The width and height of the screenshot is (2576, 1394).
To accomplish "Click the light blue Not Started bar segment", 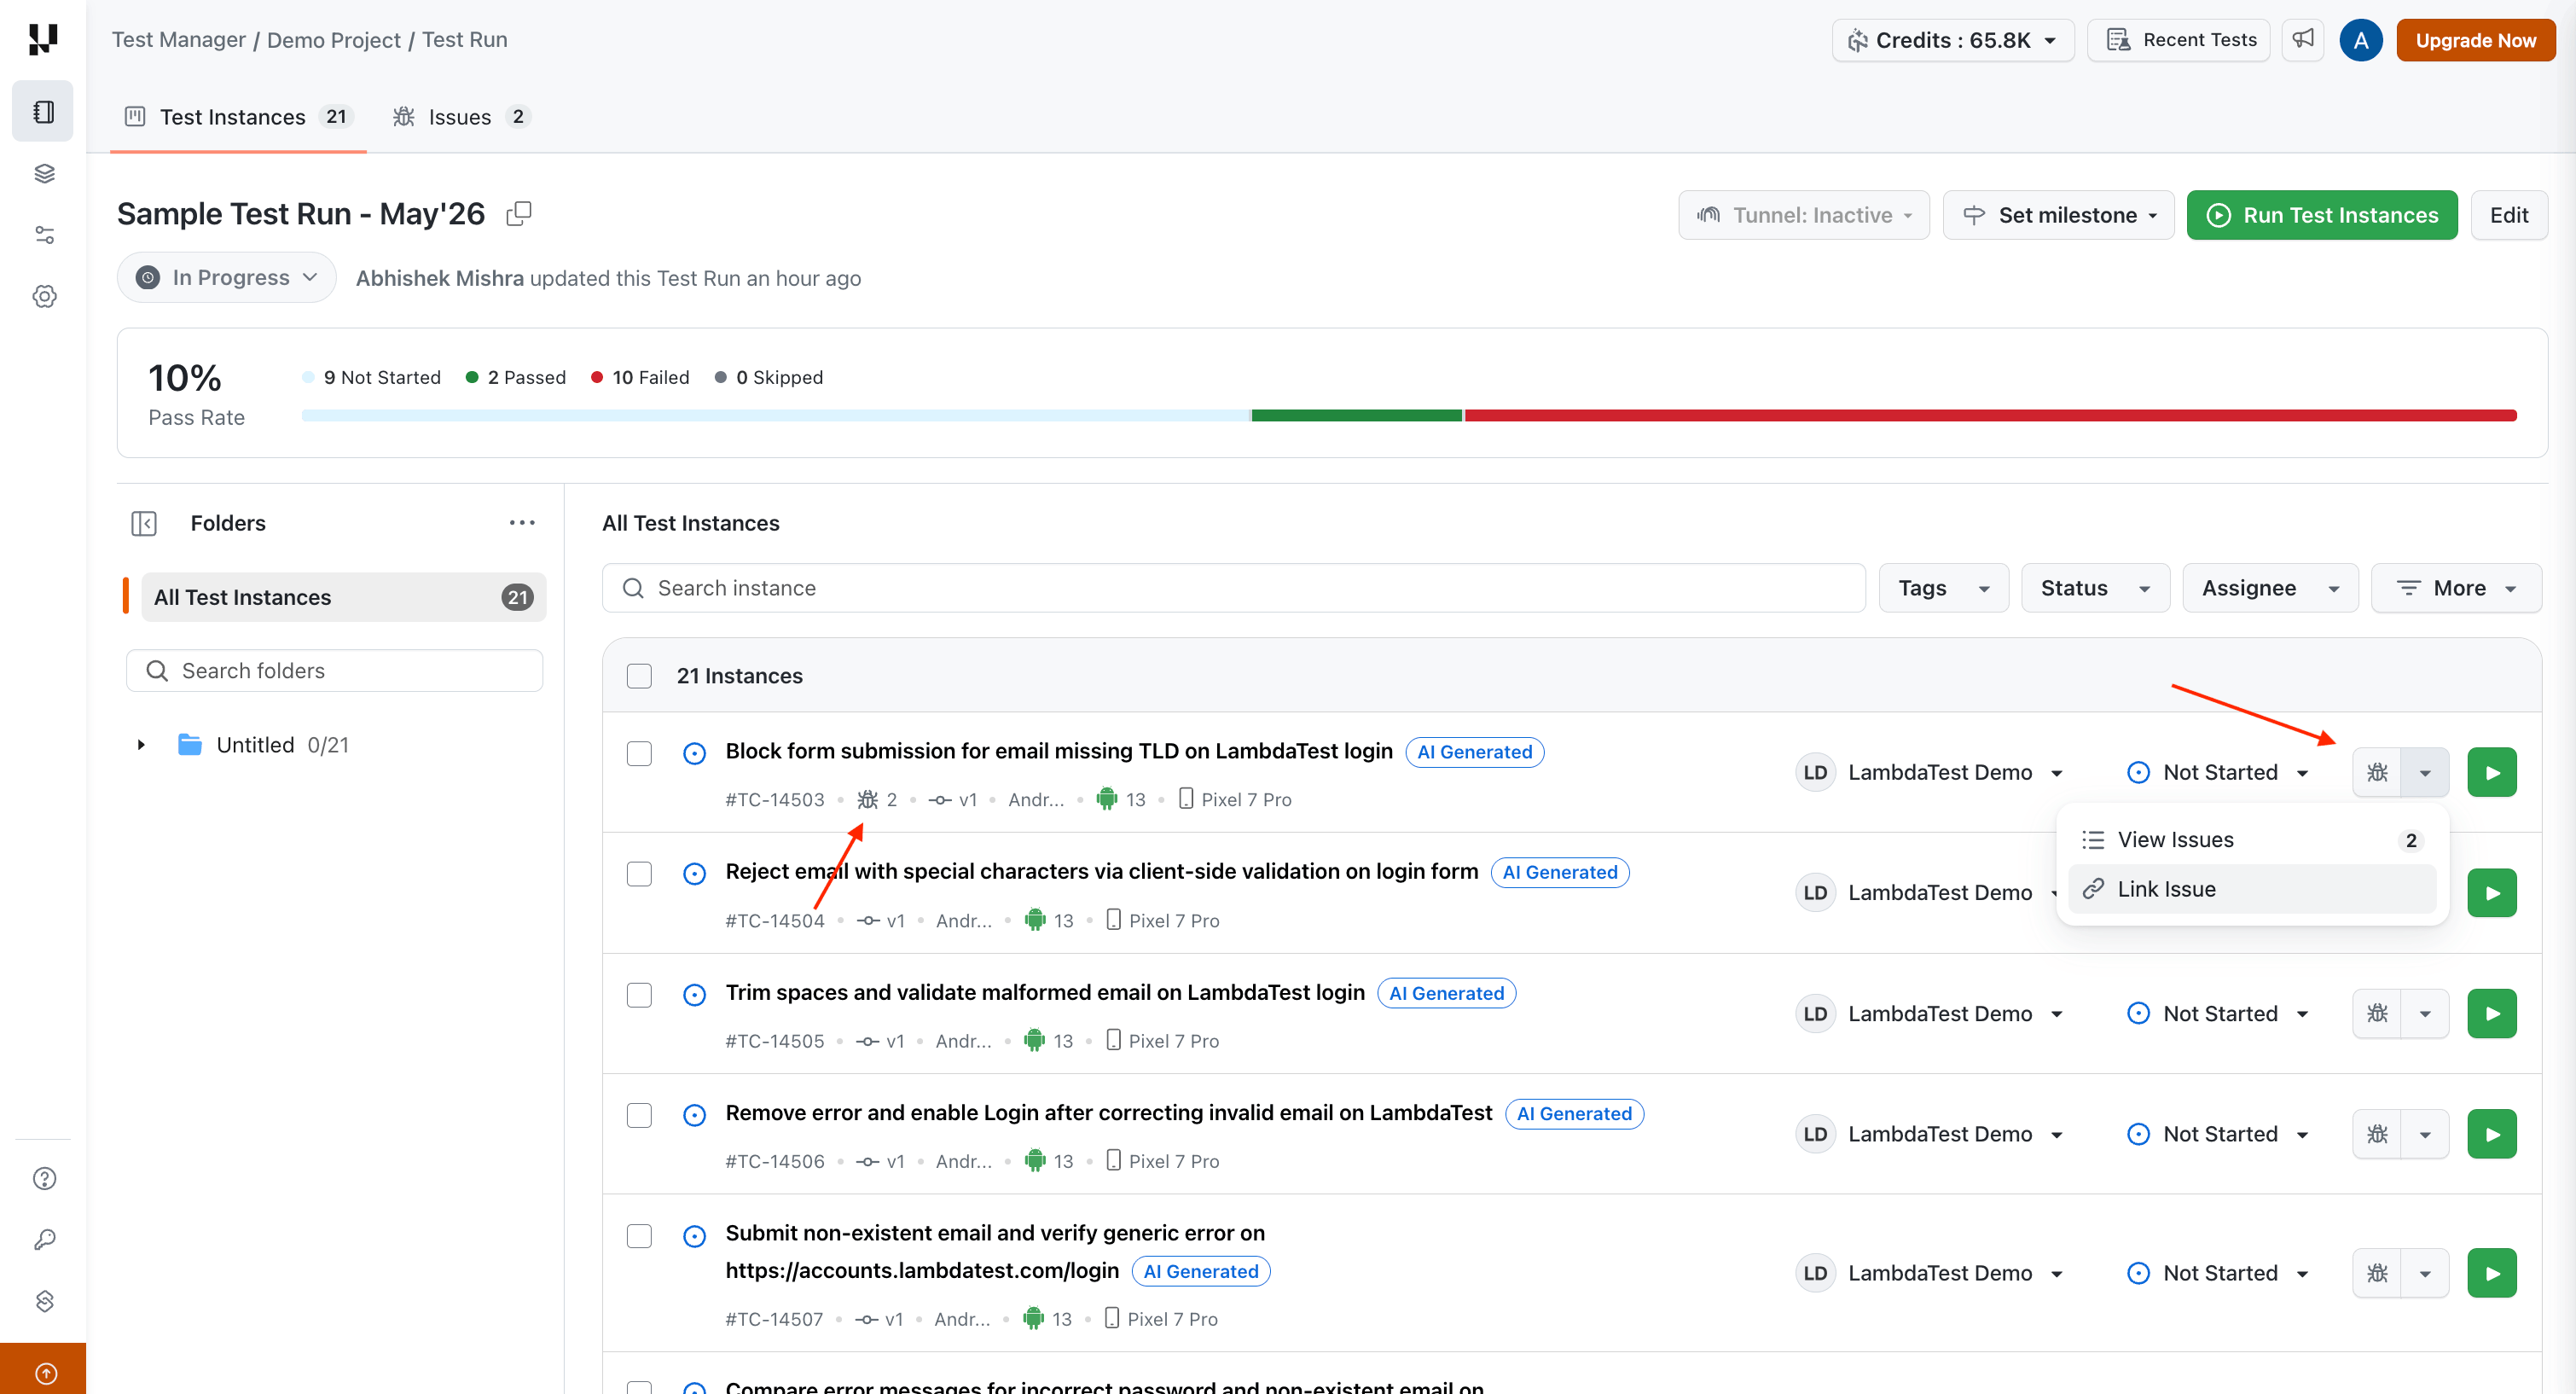I will (x=776, y=415).
